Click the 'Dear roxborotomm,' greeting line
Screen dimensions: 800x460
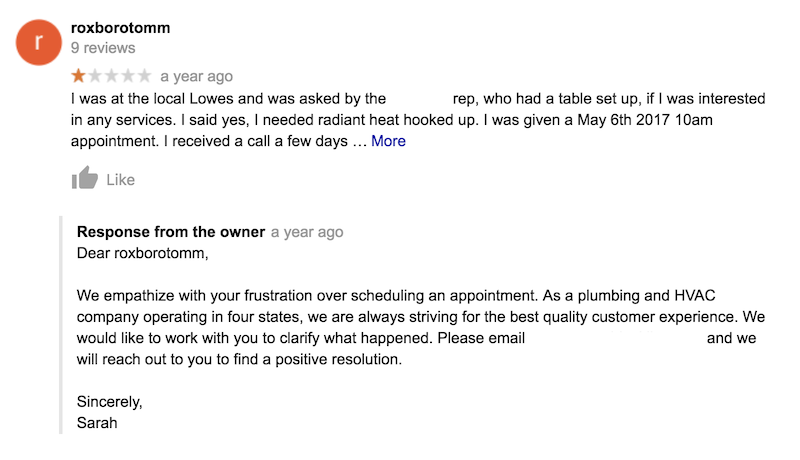point(142,253)
